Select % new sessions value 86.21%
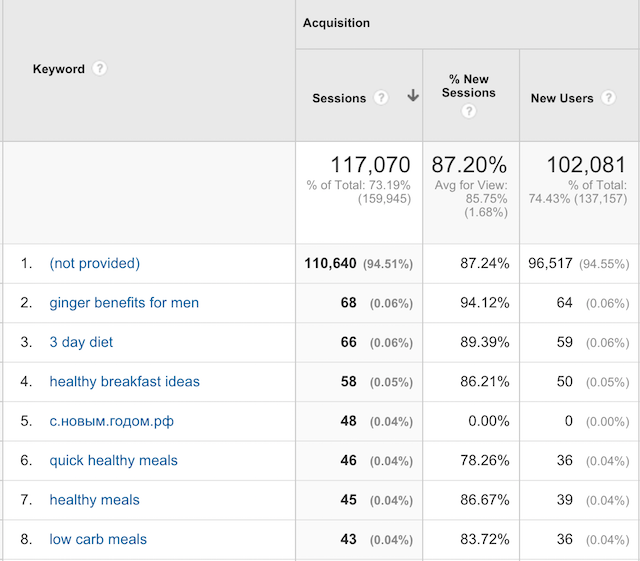Image resolution: width=640 pixels, height=561 pixels. pyautogui.click(x=484, y=381)
